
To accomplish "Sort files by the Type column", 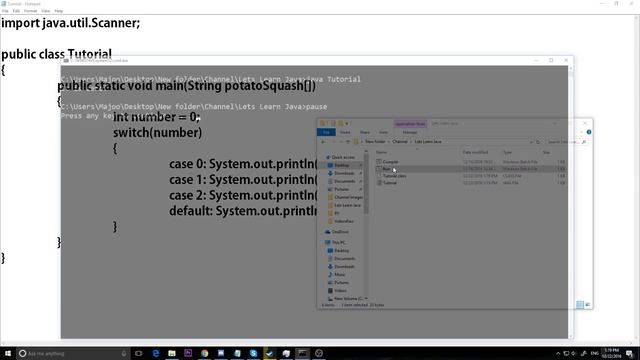I will pyautogui.click(x=507, y=152).
